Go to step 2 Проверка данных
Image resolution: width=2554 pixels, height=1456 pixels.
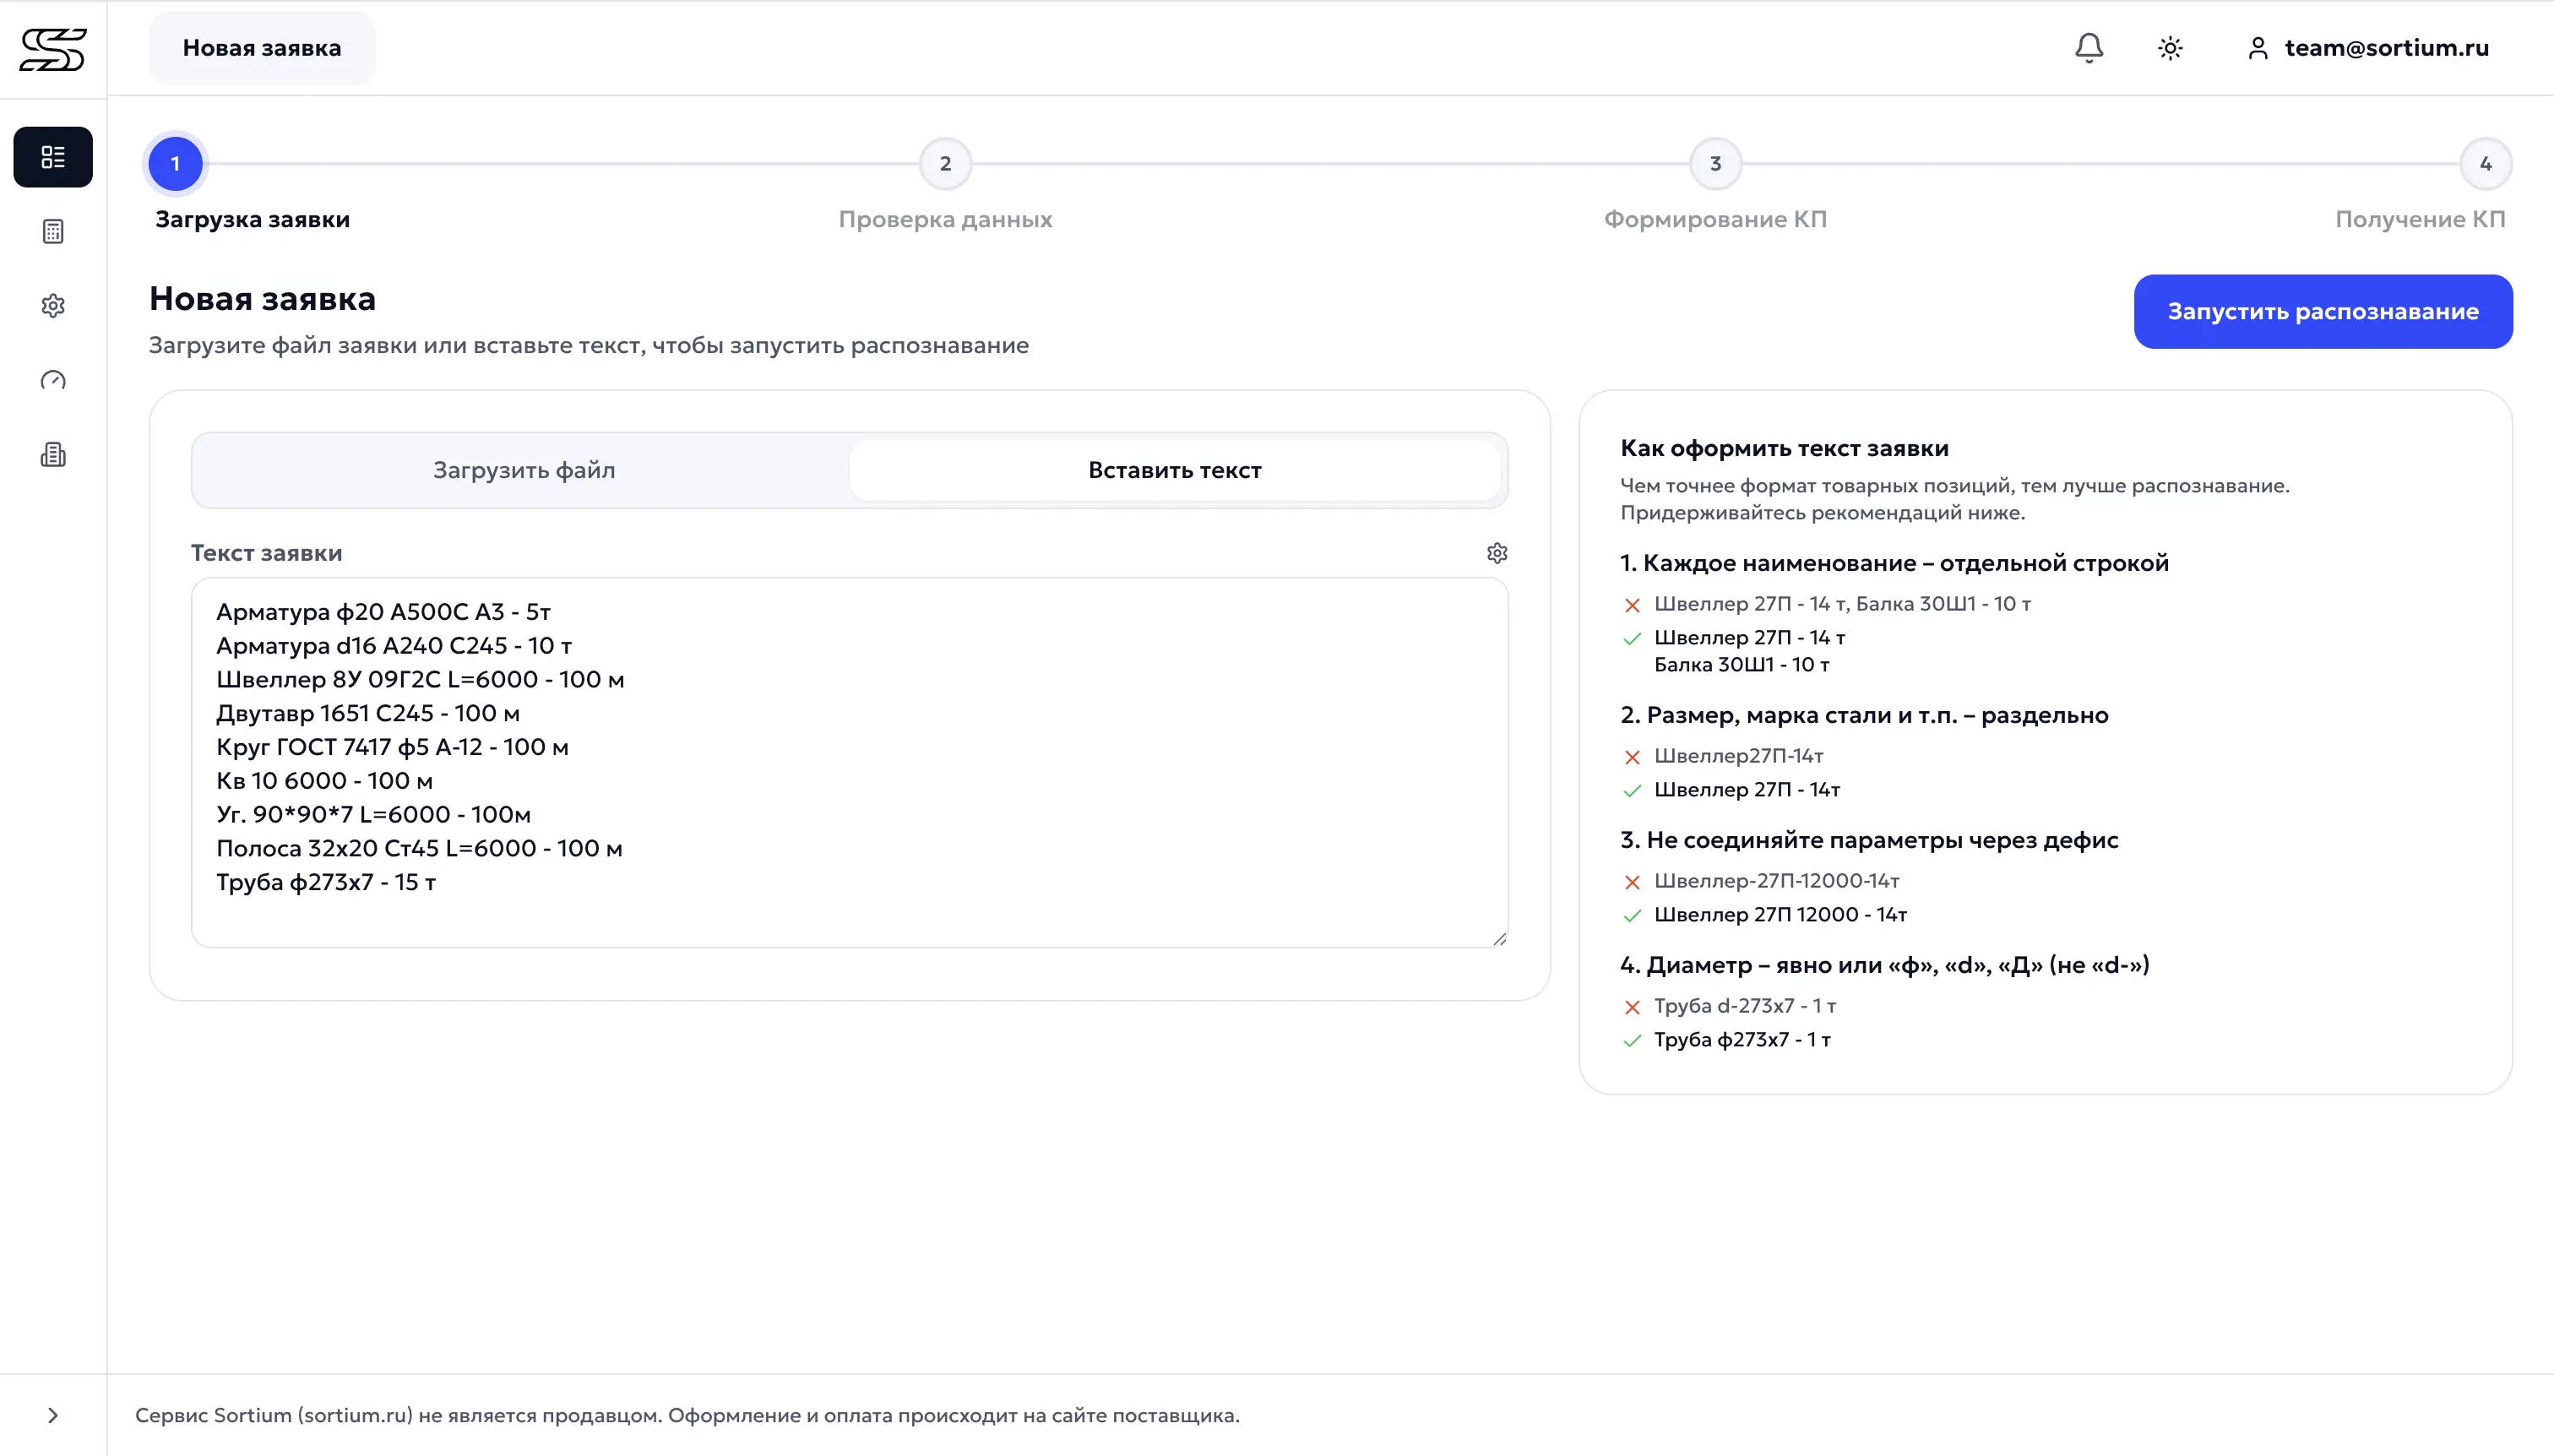(945, 164)
